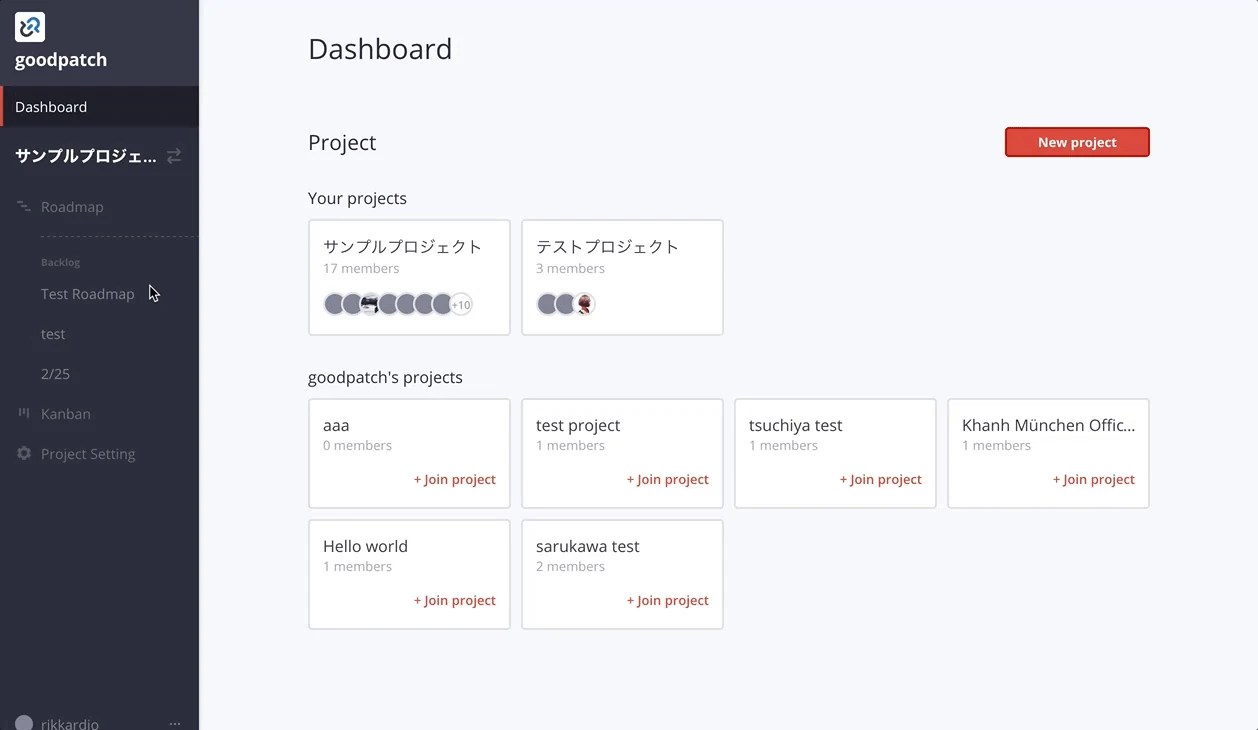This screenshot has width=1258, height=730.
Task: Click the swap arrows icon beside サンプルプロジェ...
Action: click(x=174, y=156)
